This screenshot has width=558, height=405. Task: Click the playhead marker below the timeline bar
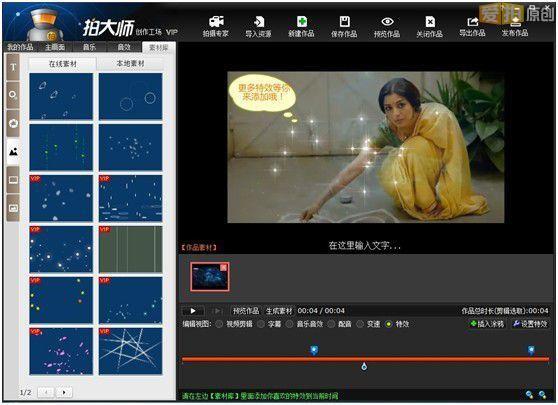364,366
